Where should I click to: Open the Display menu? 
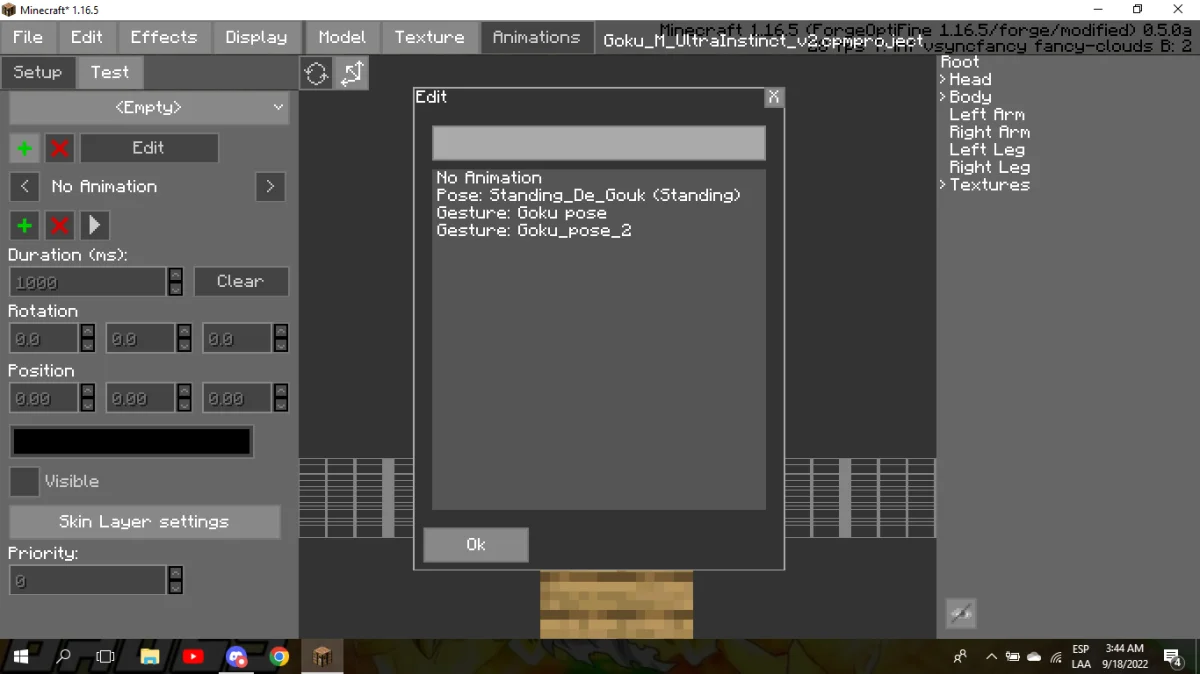click(256, 38)
